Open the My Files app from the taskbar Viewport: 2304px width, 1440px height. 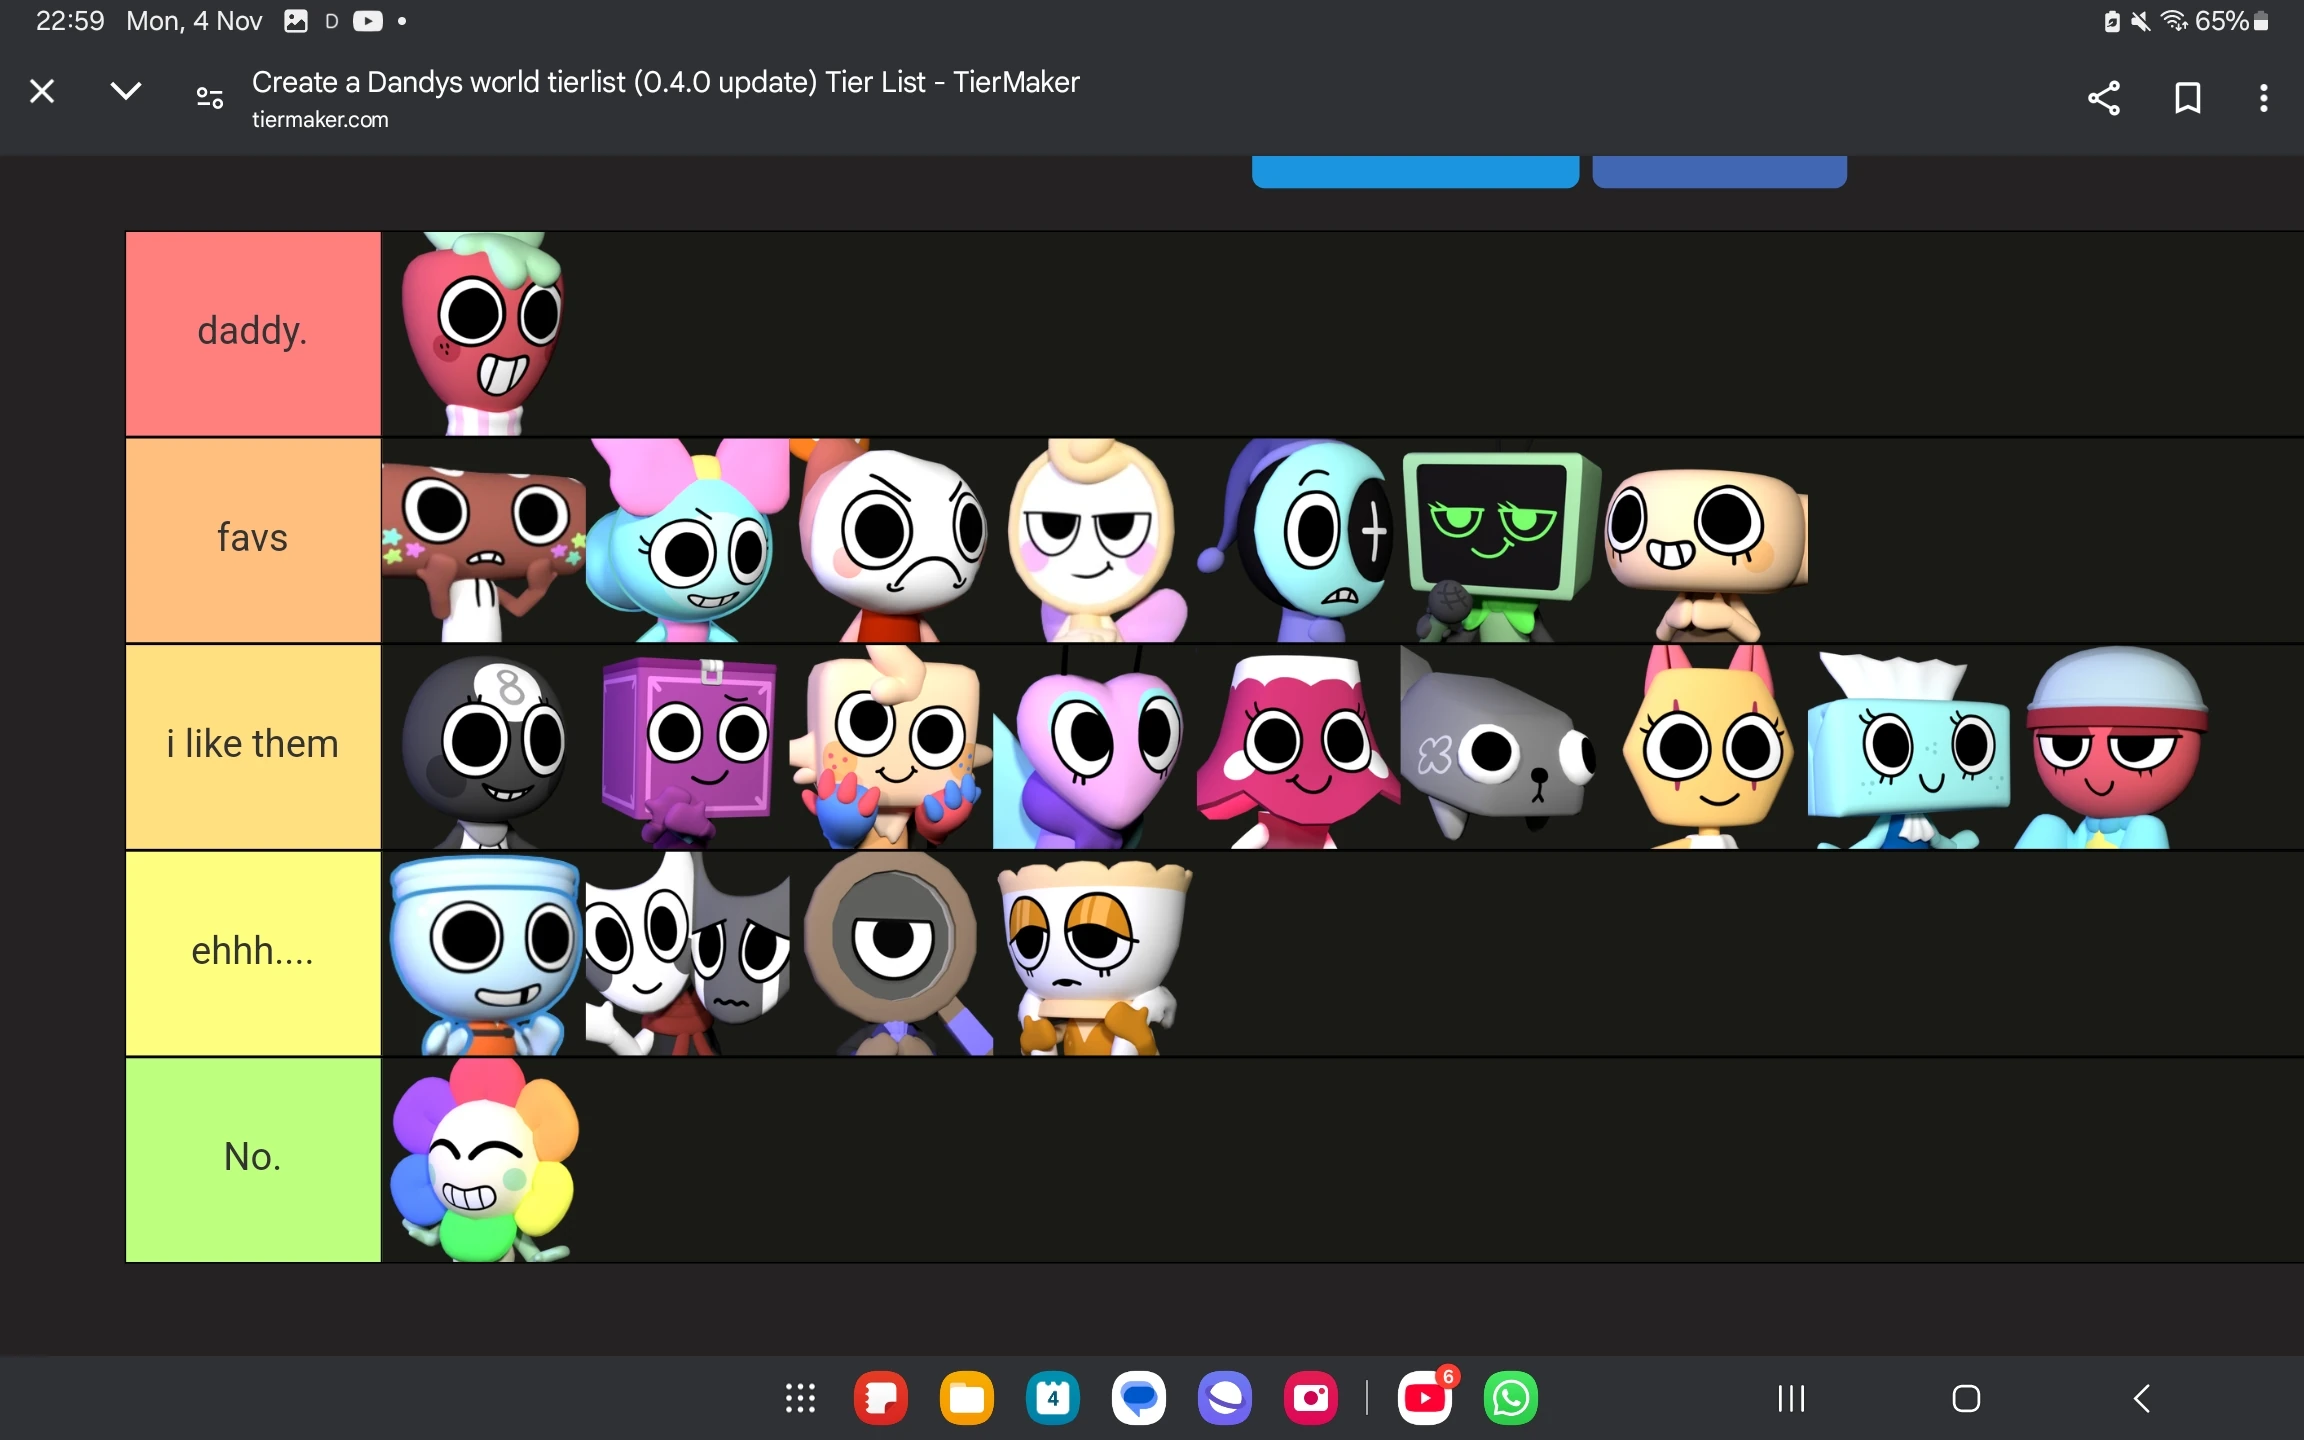tap(967, 1398)
